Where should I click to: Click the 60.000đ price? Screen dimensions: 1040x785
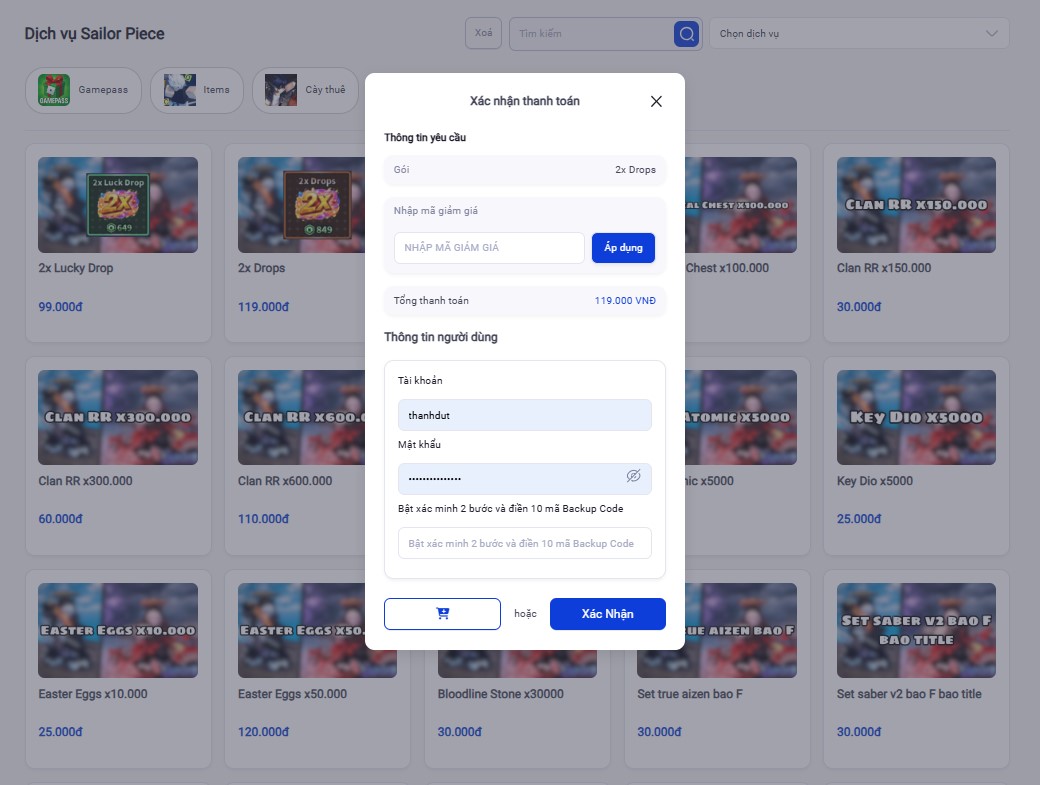coord(60,519)
